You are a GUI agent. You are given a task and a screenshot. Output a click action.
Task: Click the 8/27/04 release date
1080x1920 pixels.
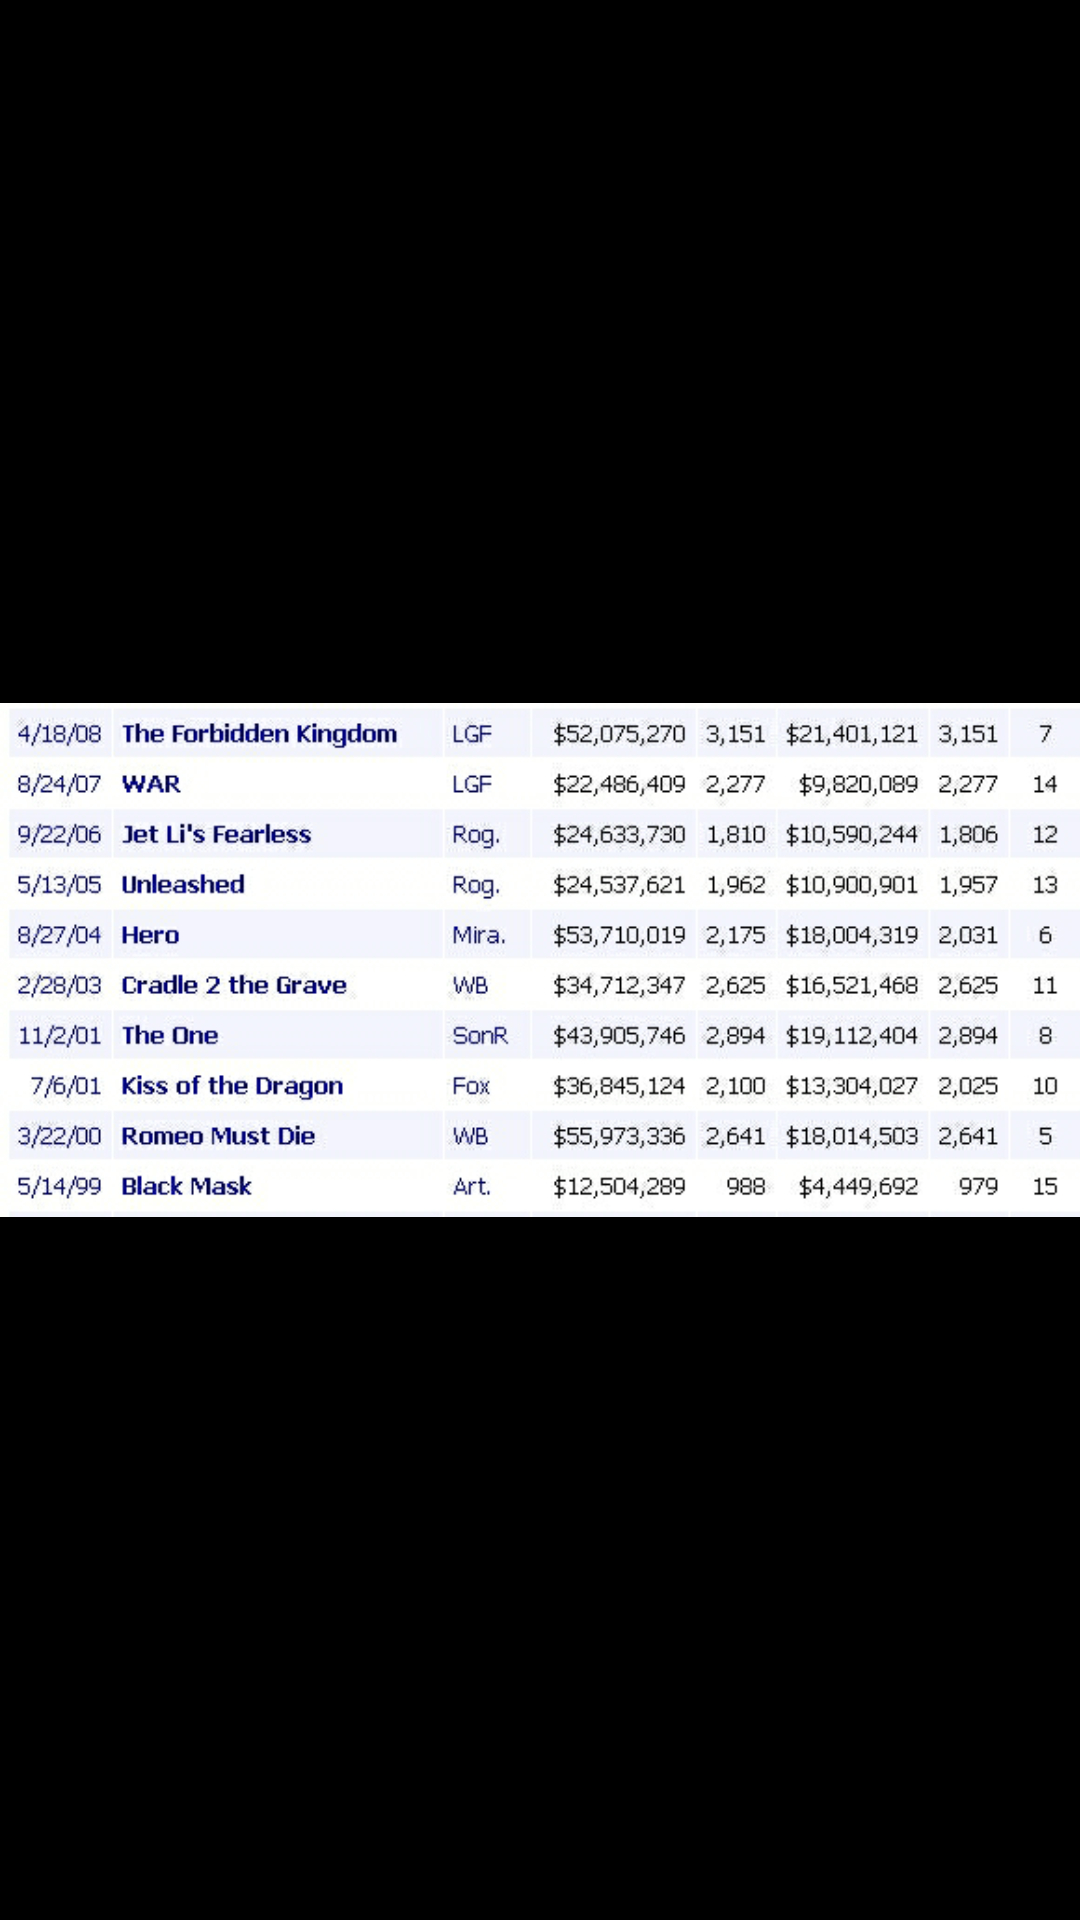pos(60,935)
